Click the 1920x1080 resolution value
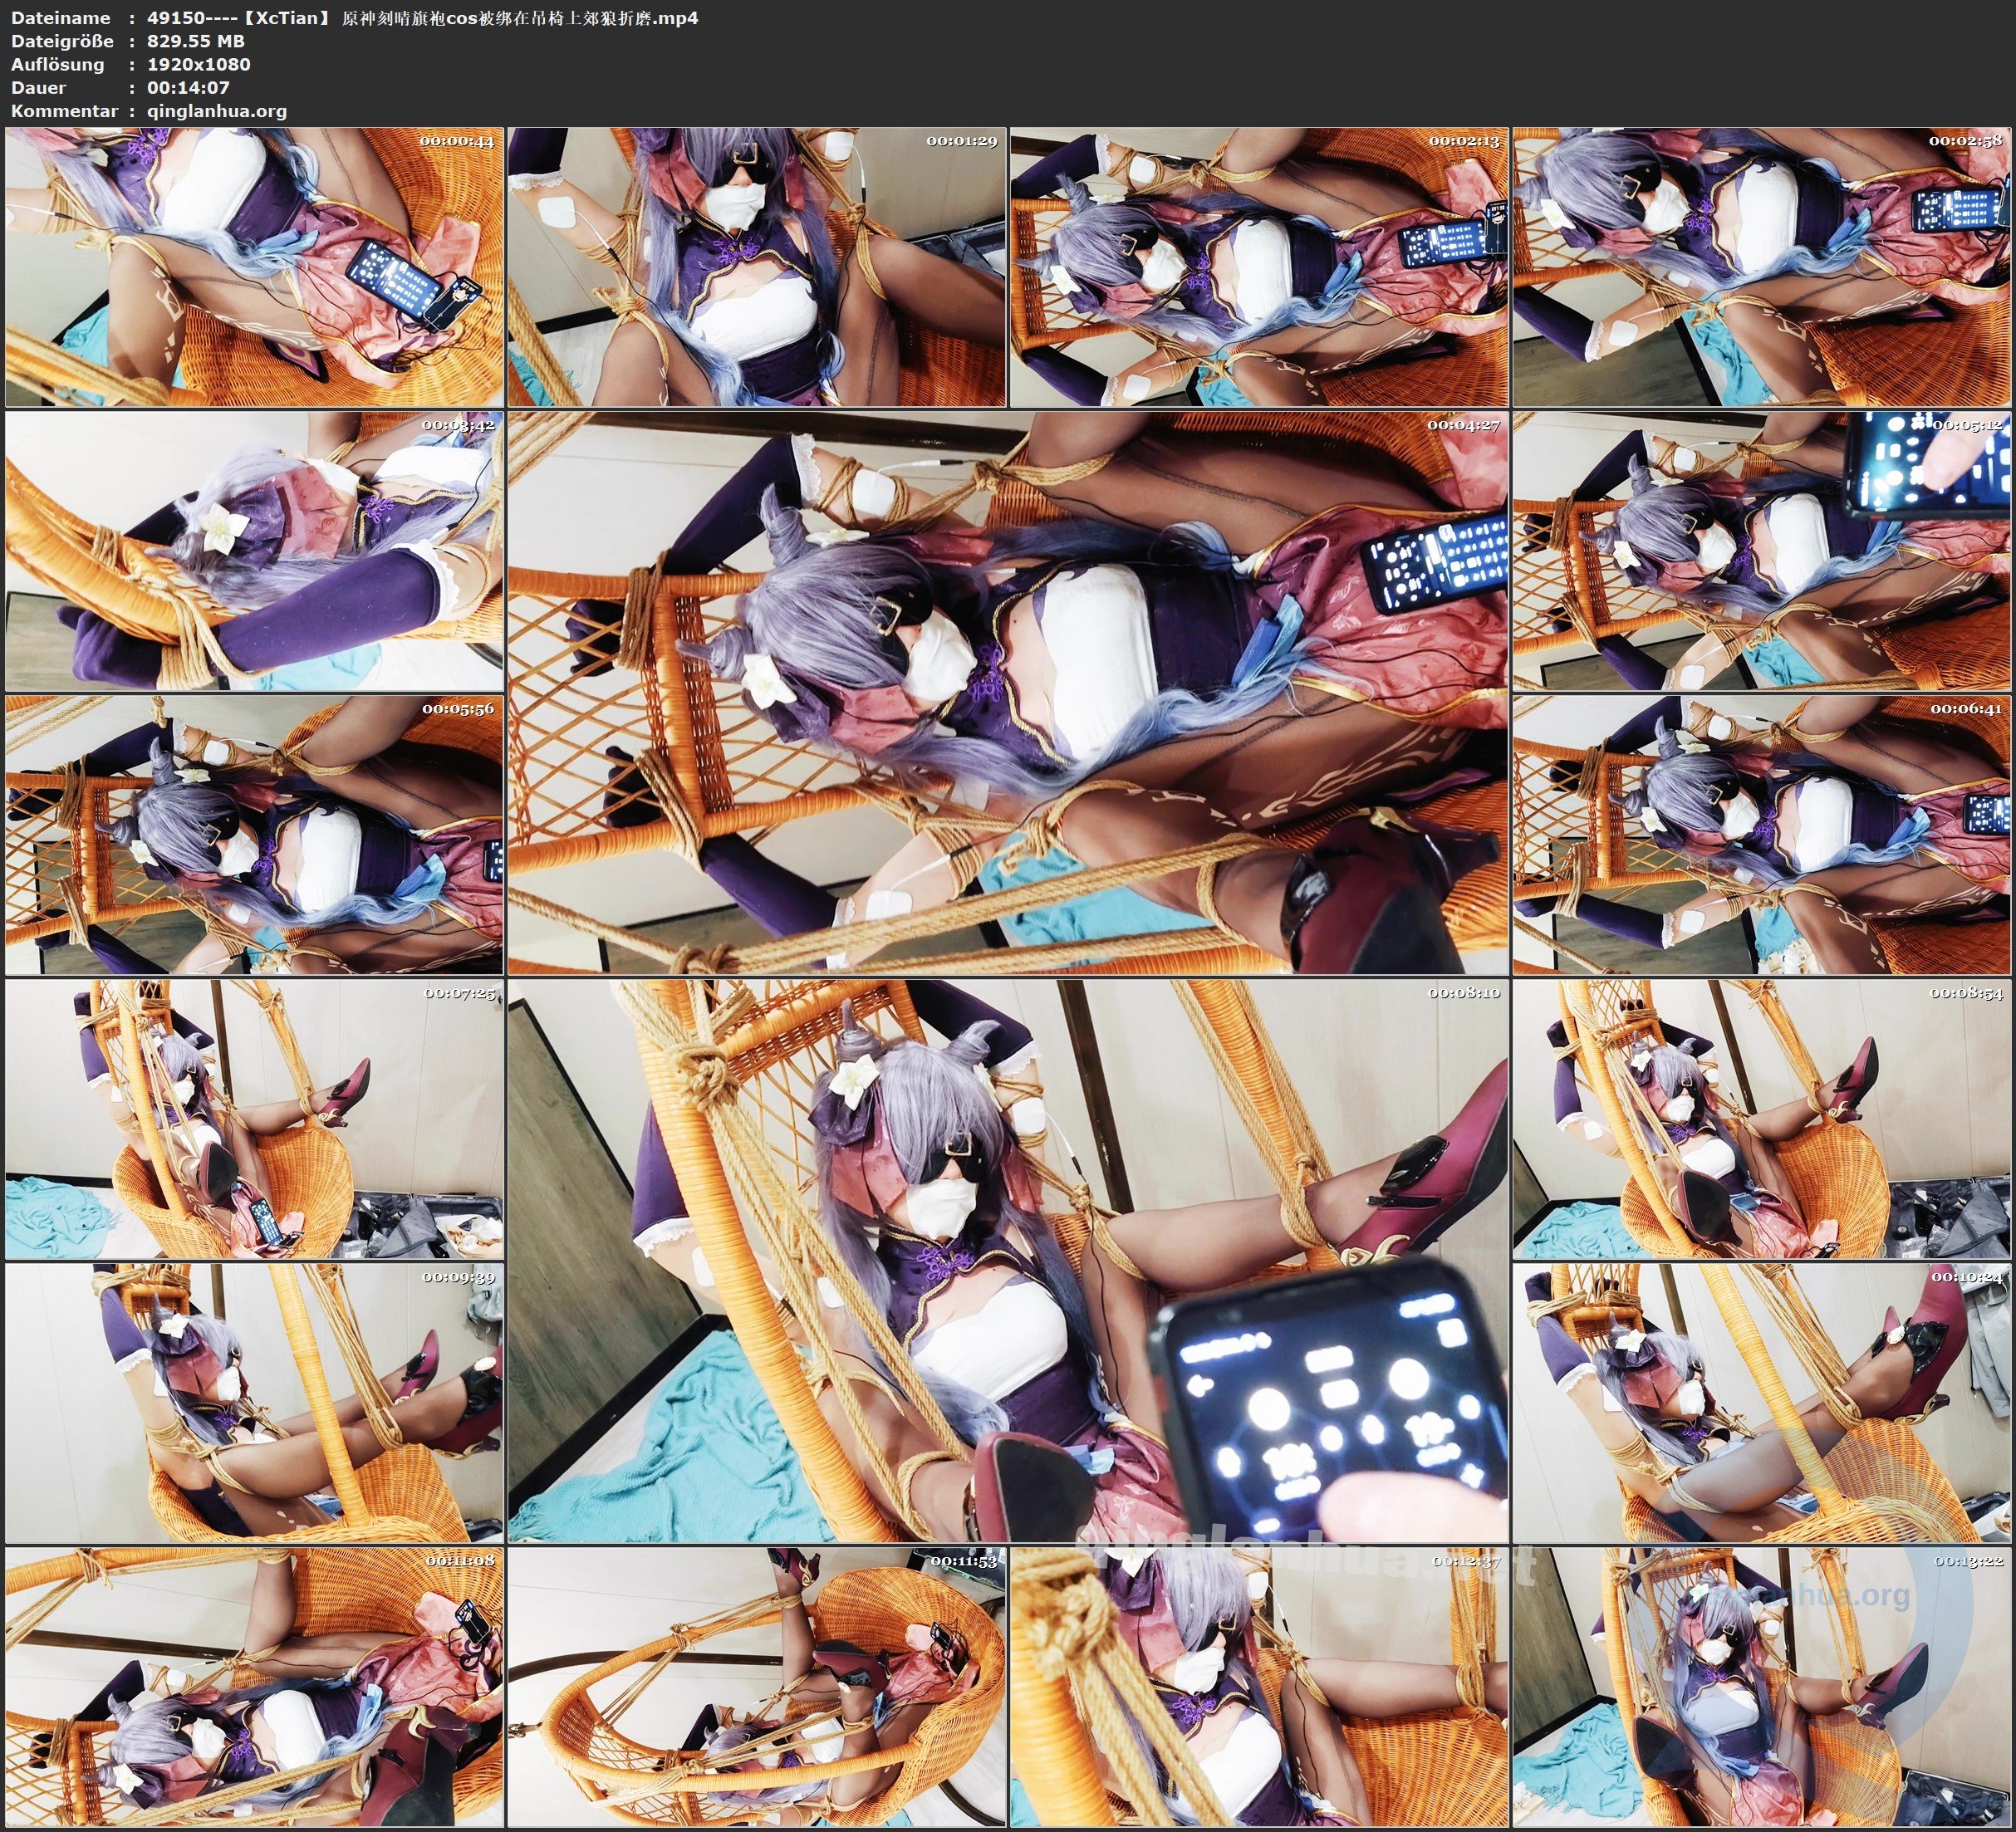Screen dimensions: 2016x1832 pyautogui.click(x=198, y=64)
